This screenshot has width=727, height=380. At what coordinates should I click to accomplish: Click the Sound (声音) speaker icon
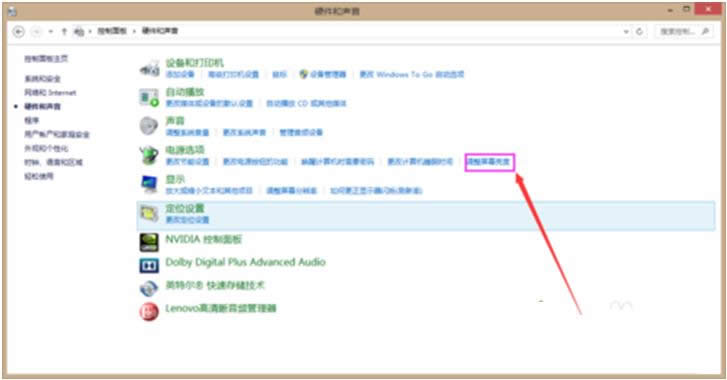149,126
